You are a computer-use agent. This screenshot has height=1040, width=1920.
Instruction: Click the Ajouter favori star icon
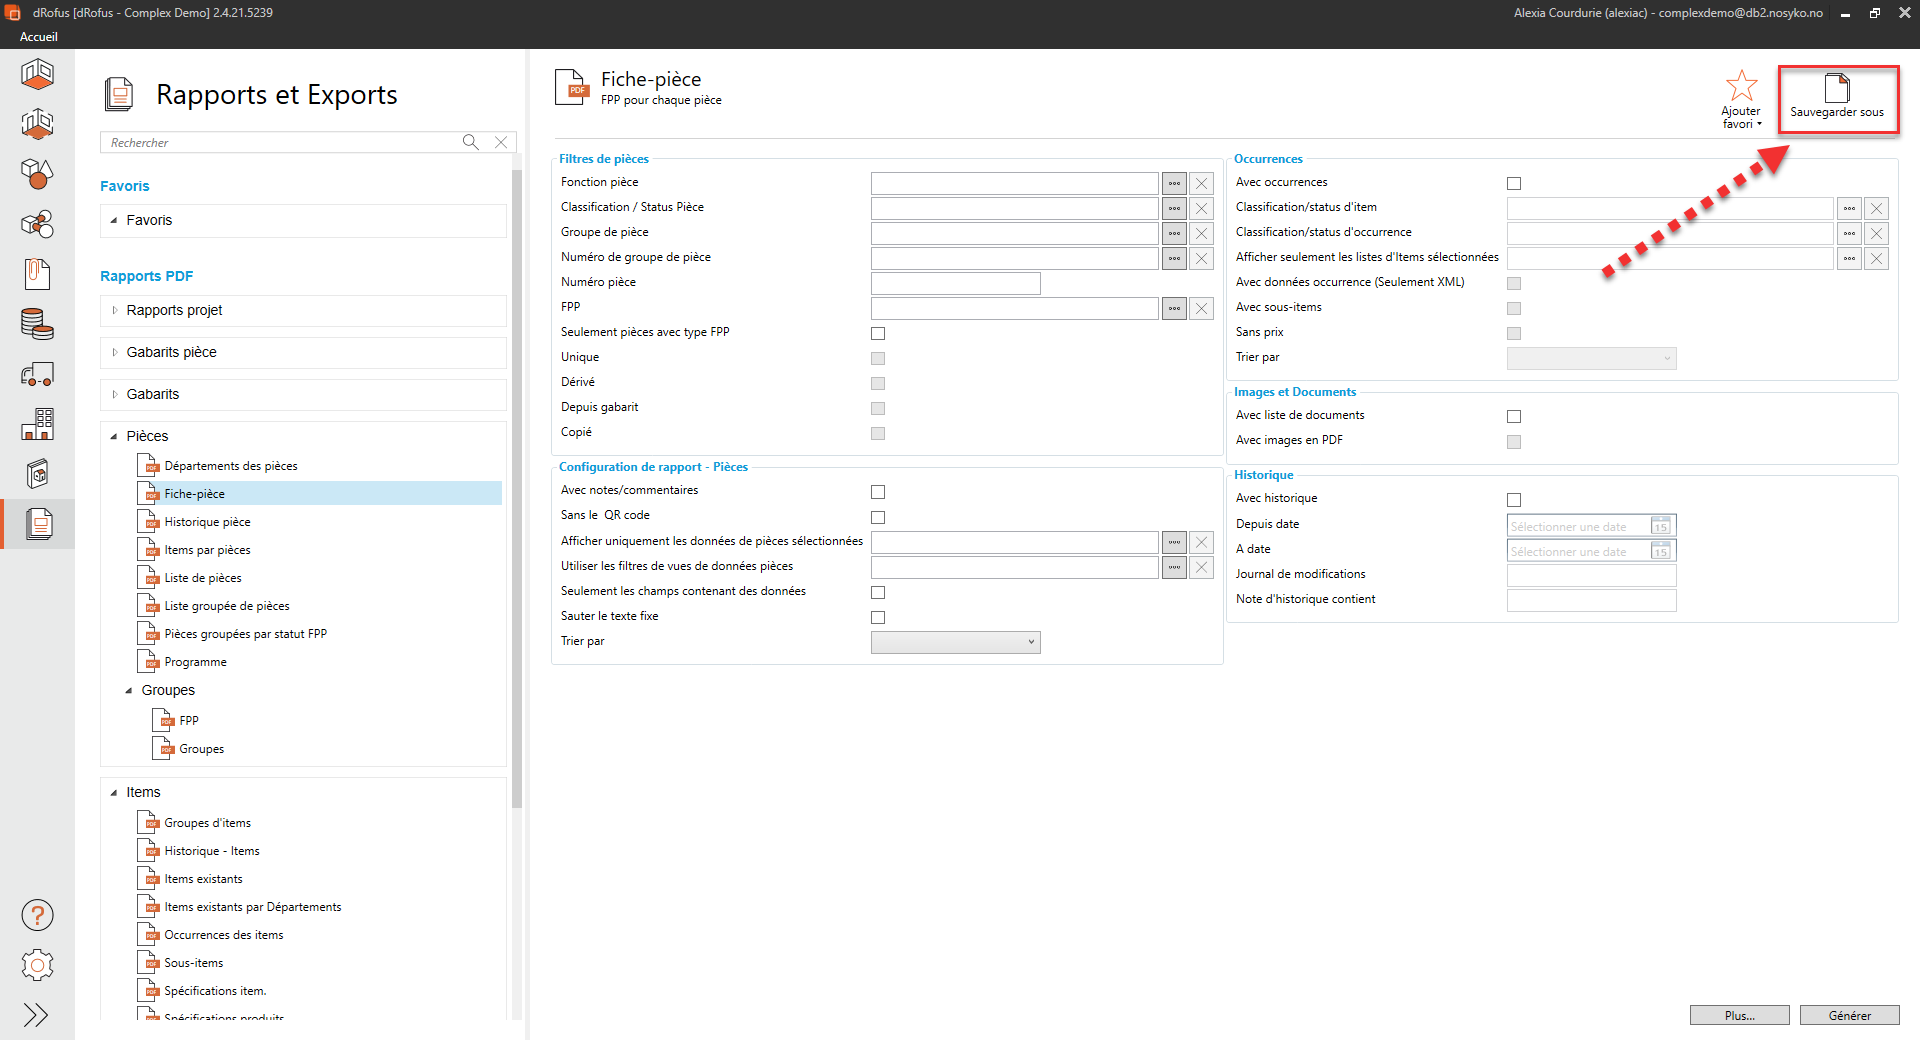tap(1741, 86)
